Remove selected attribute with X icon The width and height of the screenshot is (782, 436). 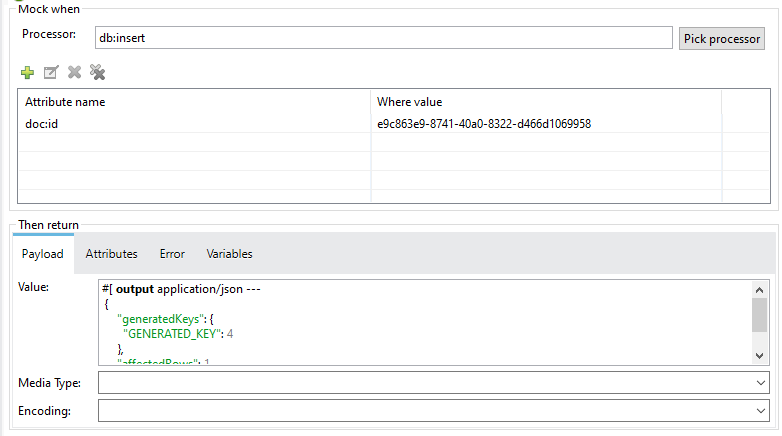[x=74, y=72]
